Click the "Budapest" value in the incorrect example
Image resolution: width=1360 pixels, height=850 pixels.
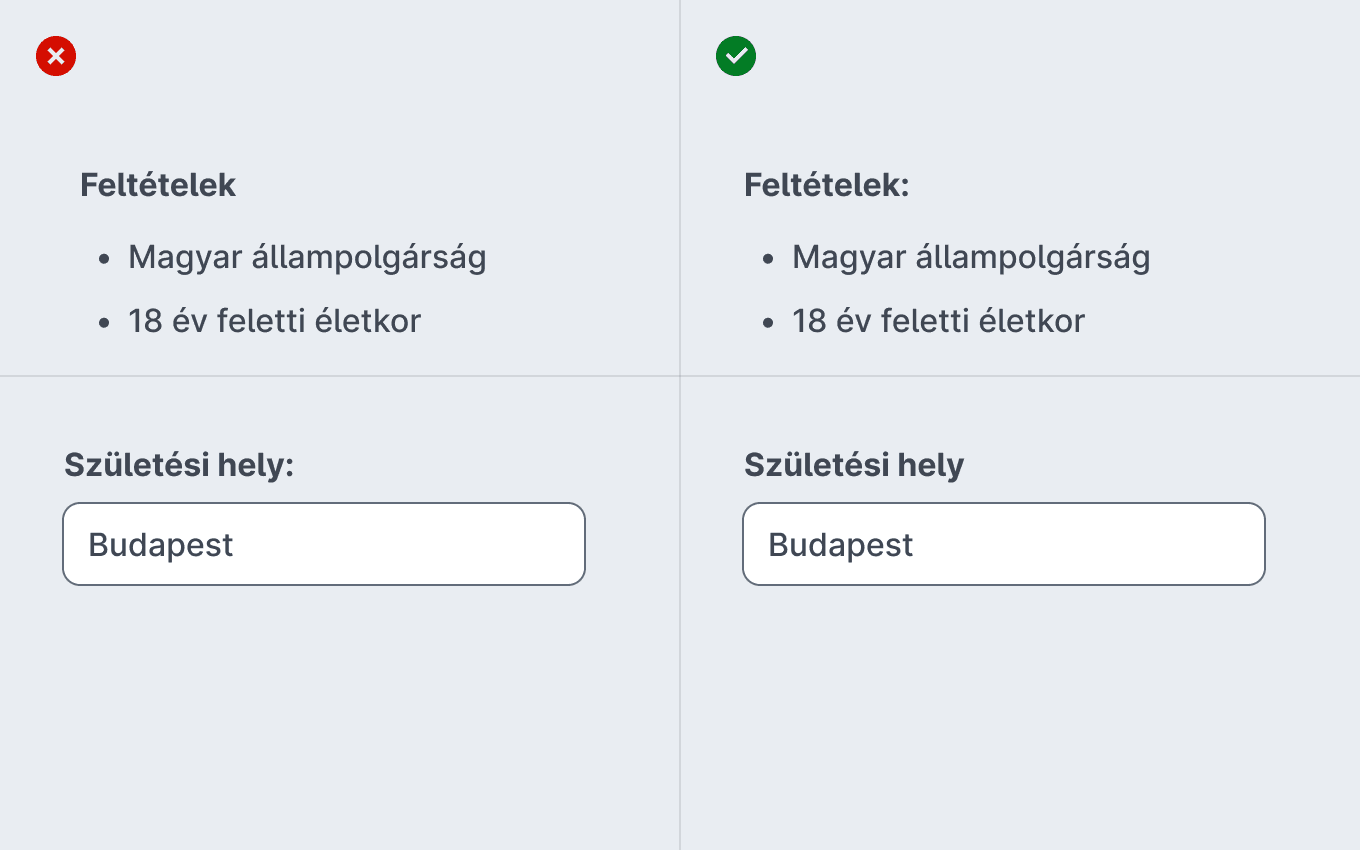pyautogui.click(x=161, y=545)
